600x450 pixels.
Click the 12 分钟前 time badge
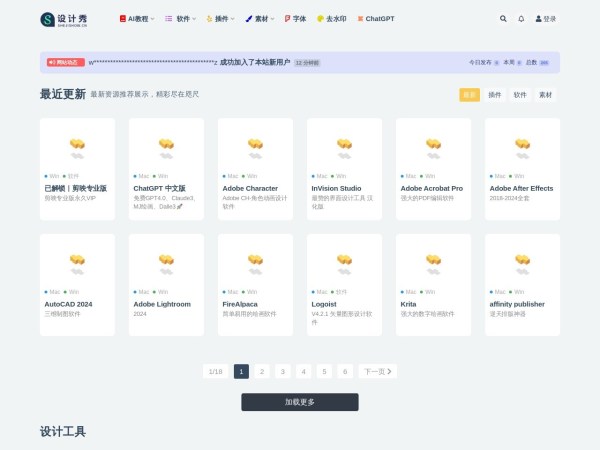(x=307, y=63)
